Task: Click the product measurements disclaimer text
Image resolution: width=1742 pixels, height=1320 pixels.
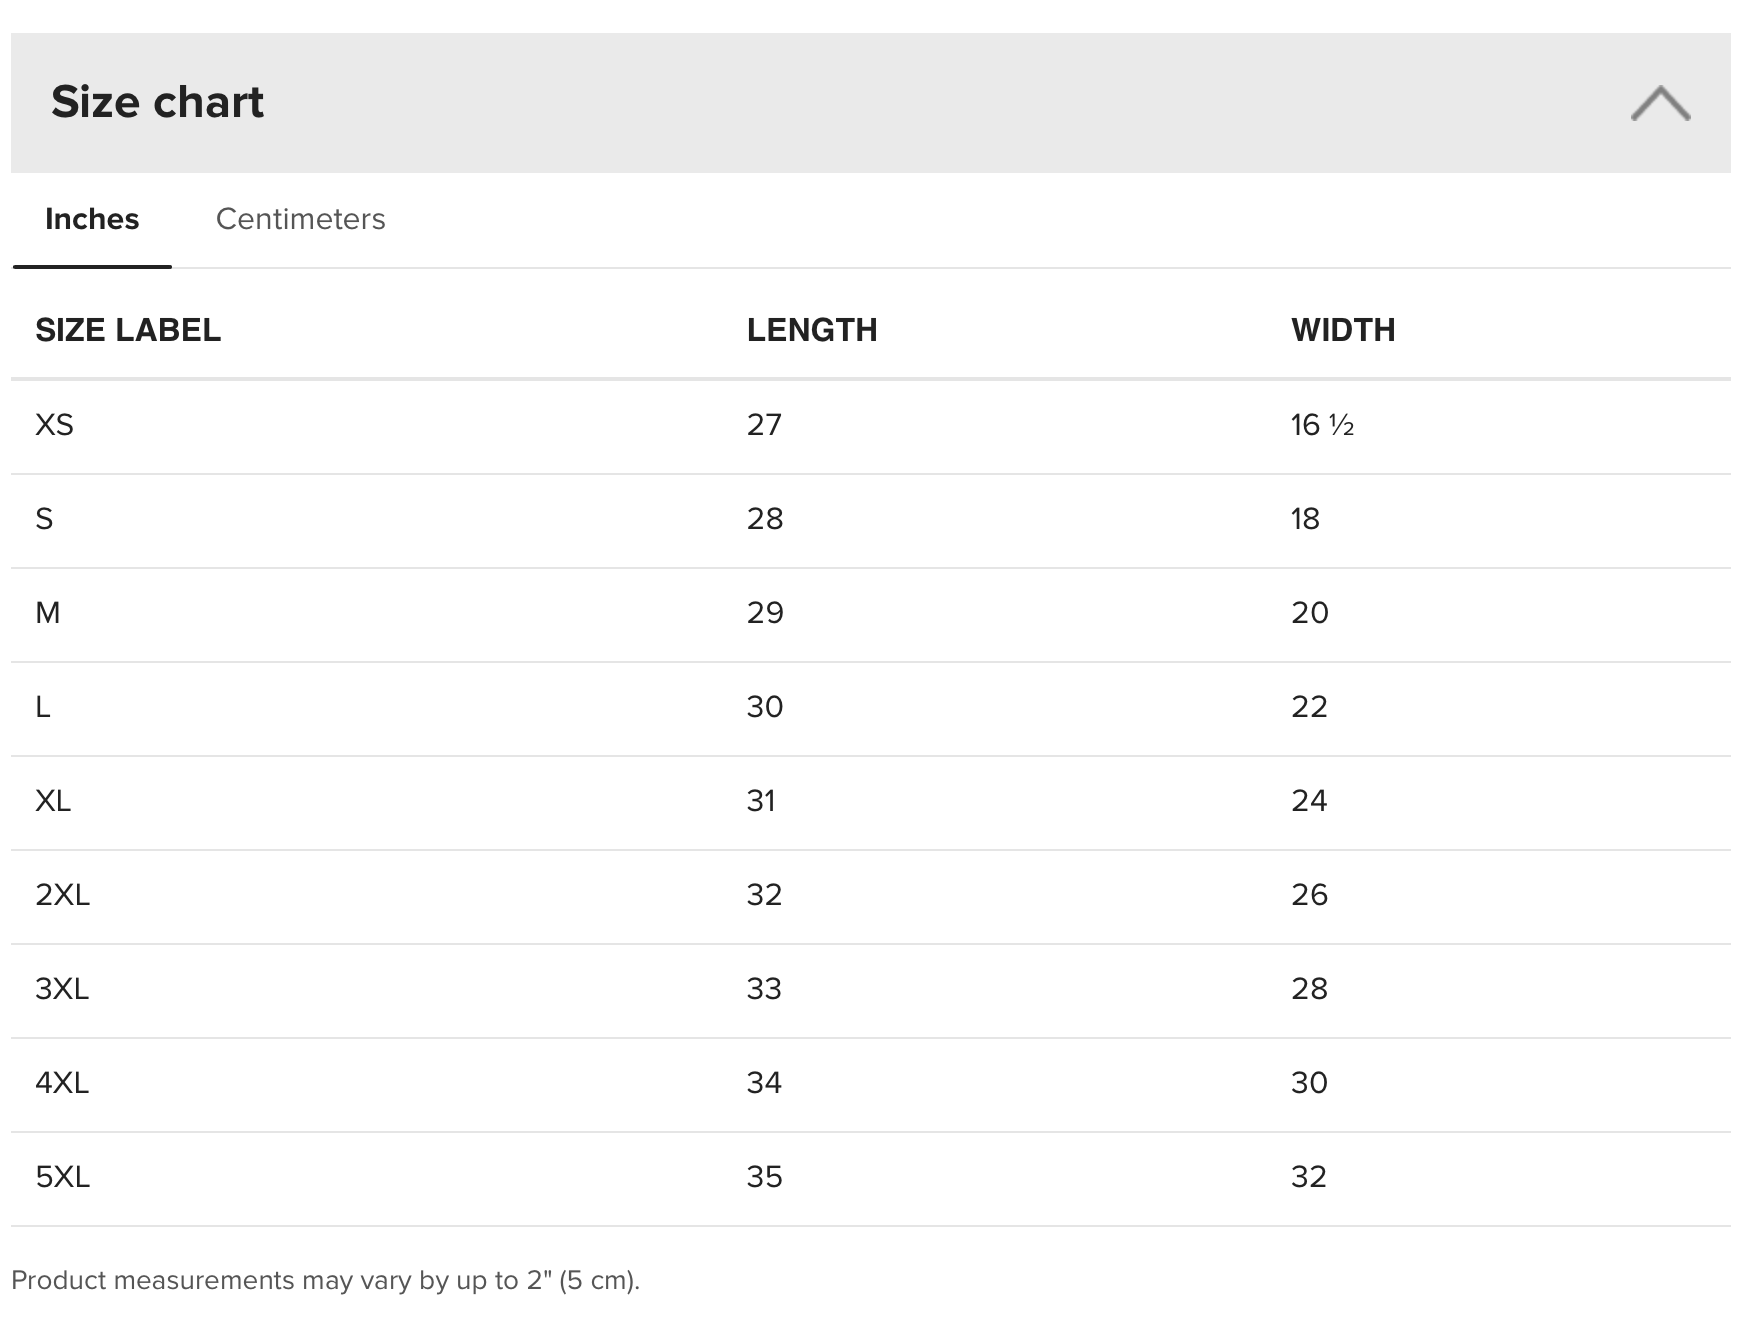Action: tap(325, 1280)
